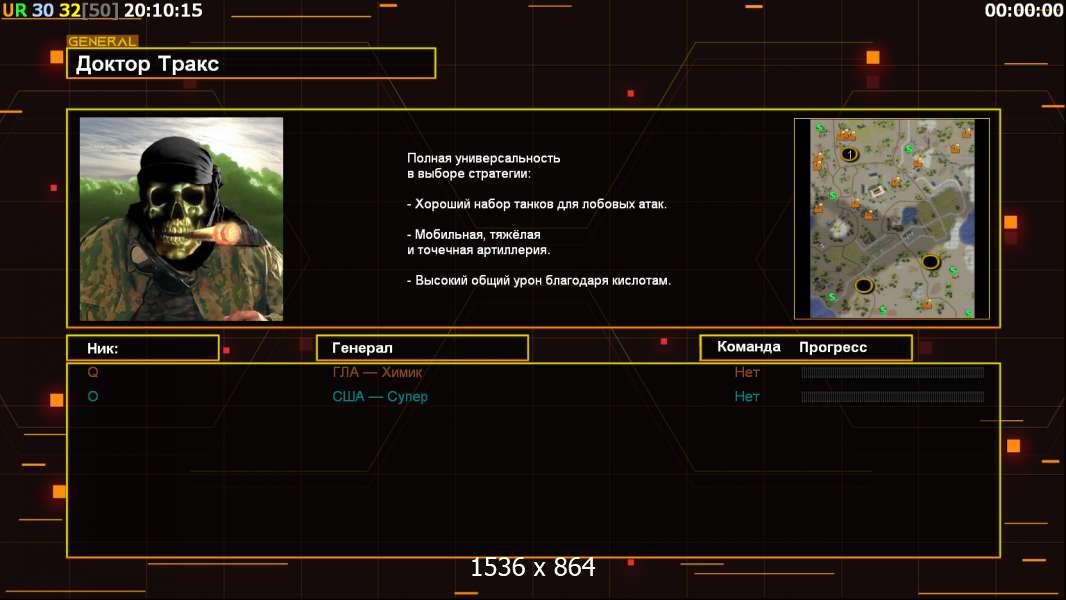Screen dimensions: 1066x600
Task: Select player nickname 'O'
Action: [93, 396]
